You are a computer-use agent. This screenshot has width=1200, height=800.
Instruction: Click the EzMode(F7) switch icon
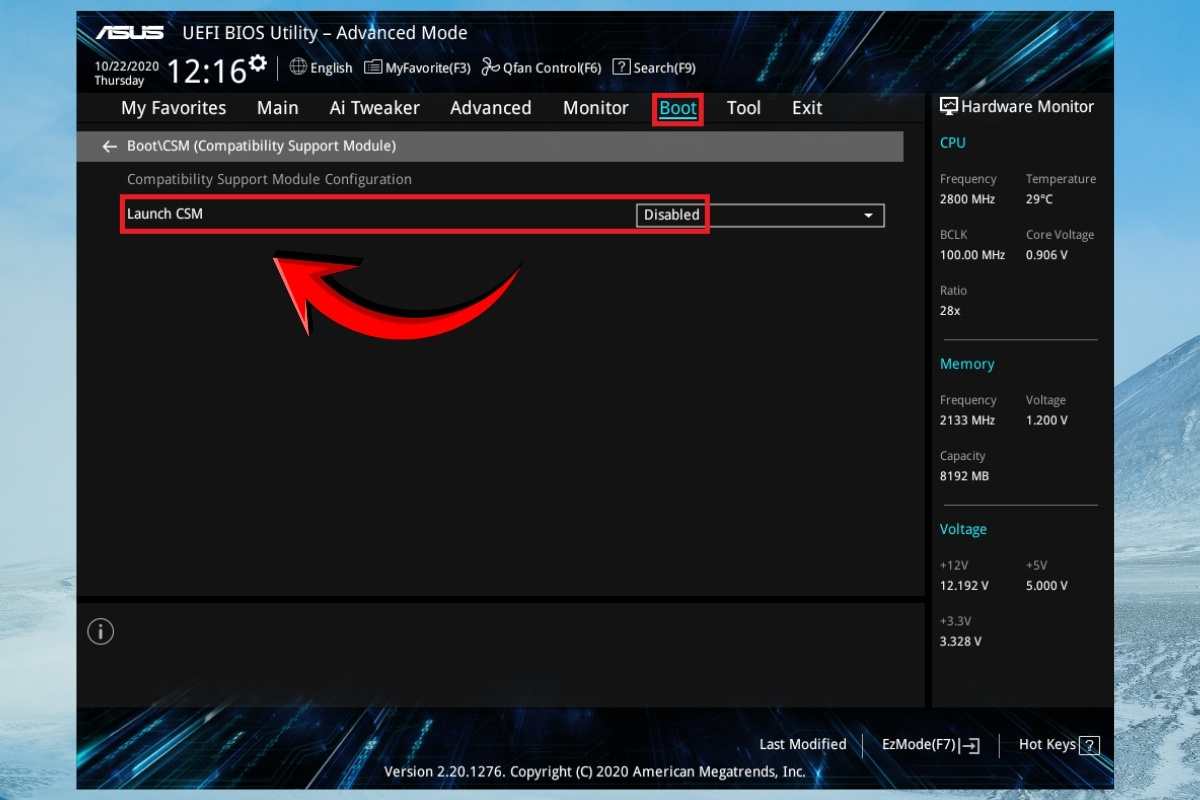pyautogui.click(x=969, y=745)
